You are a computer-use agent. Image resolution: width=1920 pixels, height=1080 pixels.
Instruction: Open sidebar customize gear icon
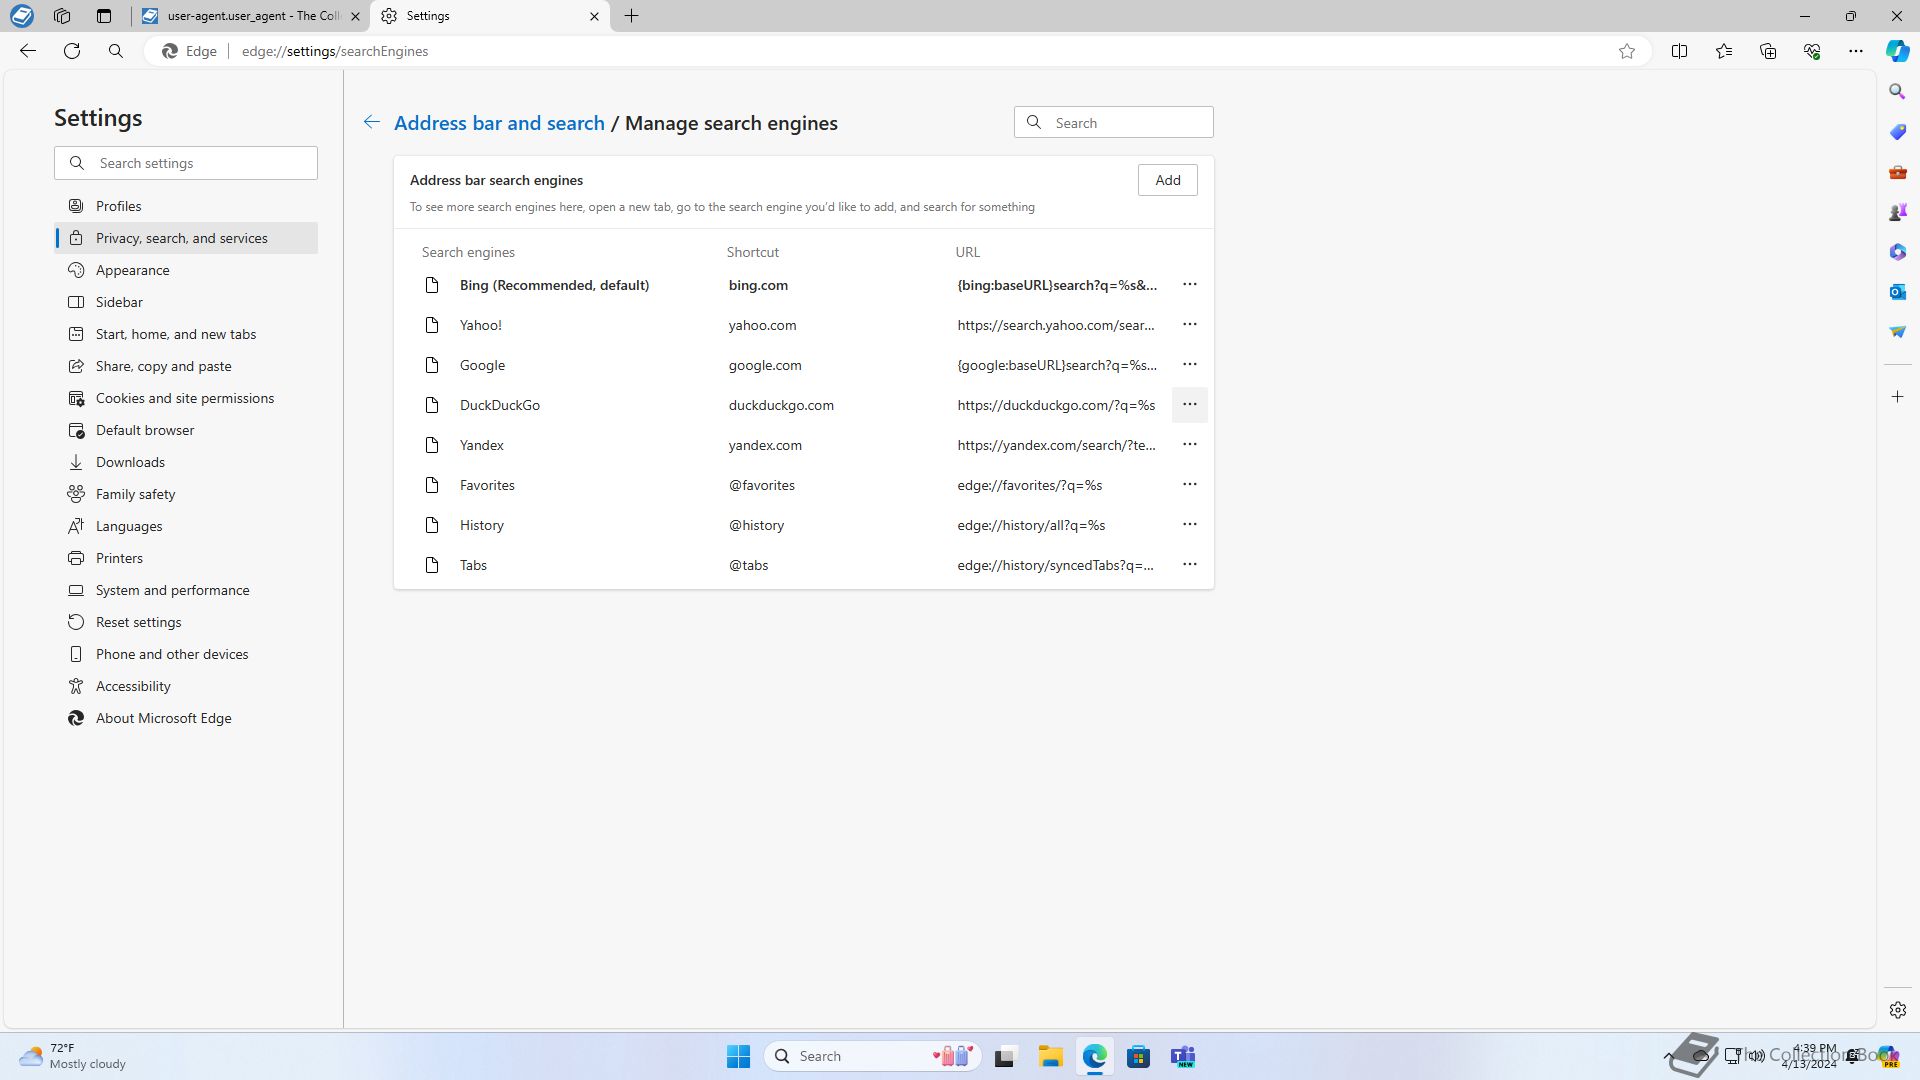tap(1898, 1010)
